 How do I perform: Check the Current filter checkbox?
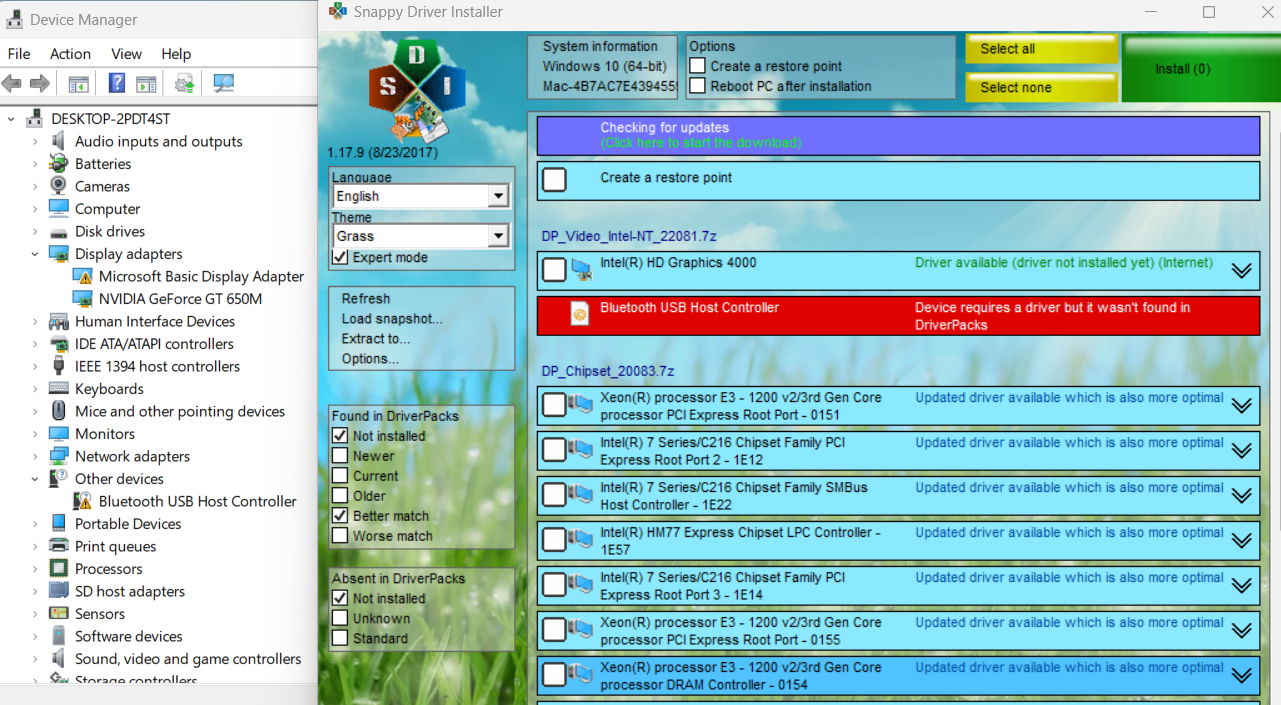[340, 476]
